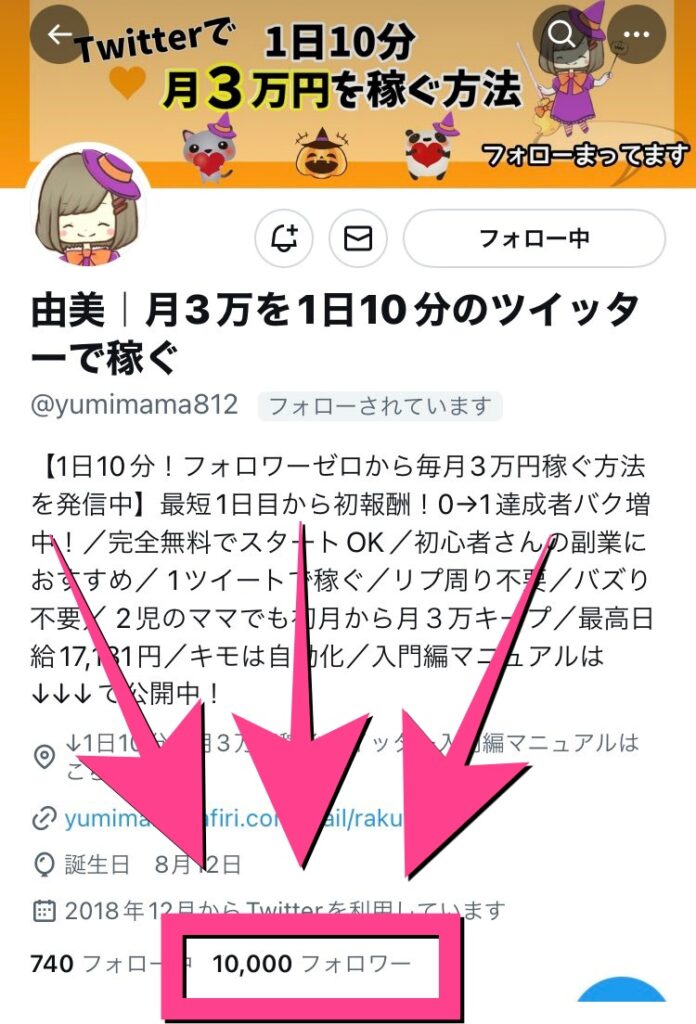This screenshot has height=1024, width=696.
Task: Open search with the magnifier icon
Action: tap(562, 34)
